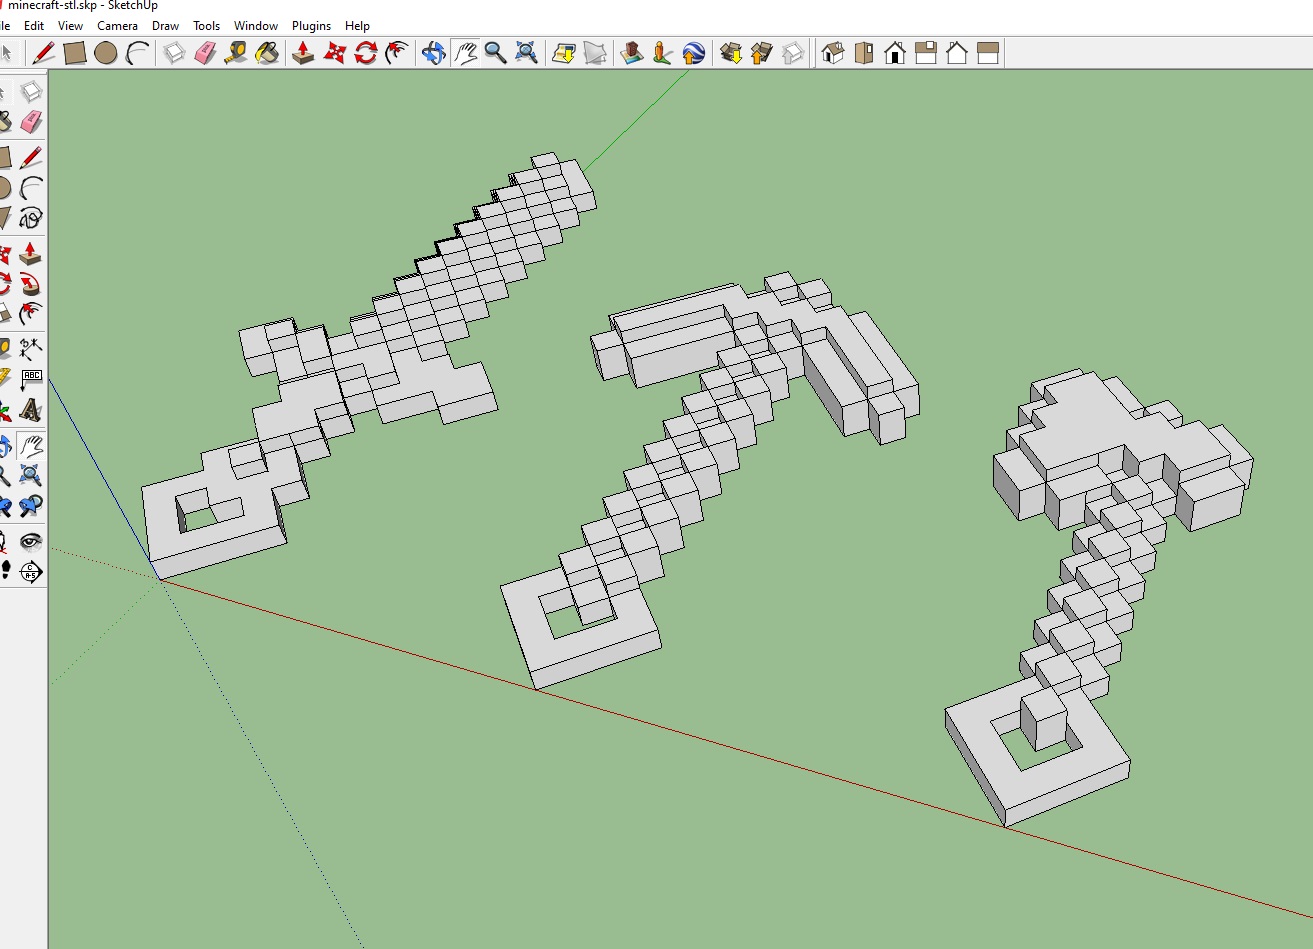Select the Text label ABC tool
1313x949 pixels.
(x=31, y=379)
